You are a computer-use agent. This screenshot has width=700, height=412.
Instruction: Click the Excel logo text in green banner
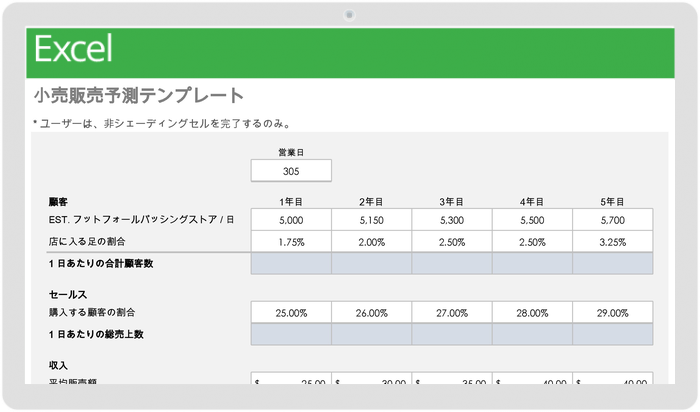[x=73, y=48]
